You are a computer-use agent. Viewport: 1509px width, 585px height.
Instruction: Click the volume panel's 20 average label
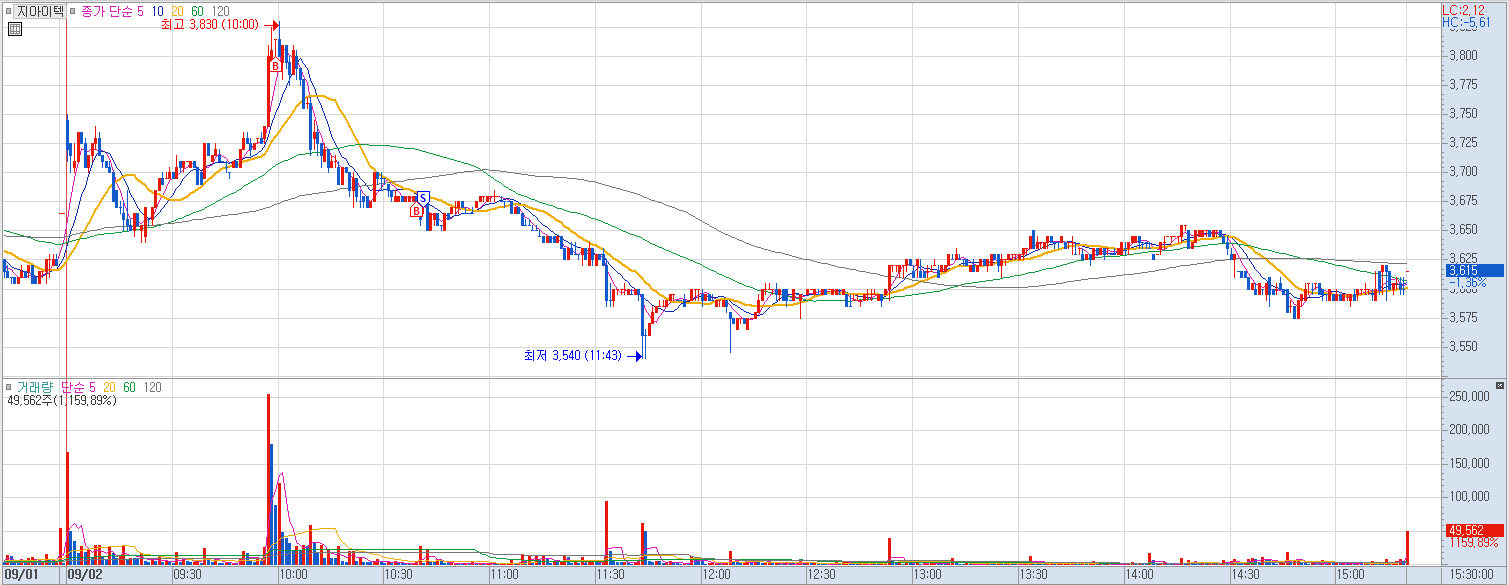click(108, 387)
